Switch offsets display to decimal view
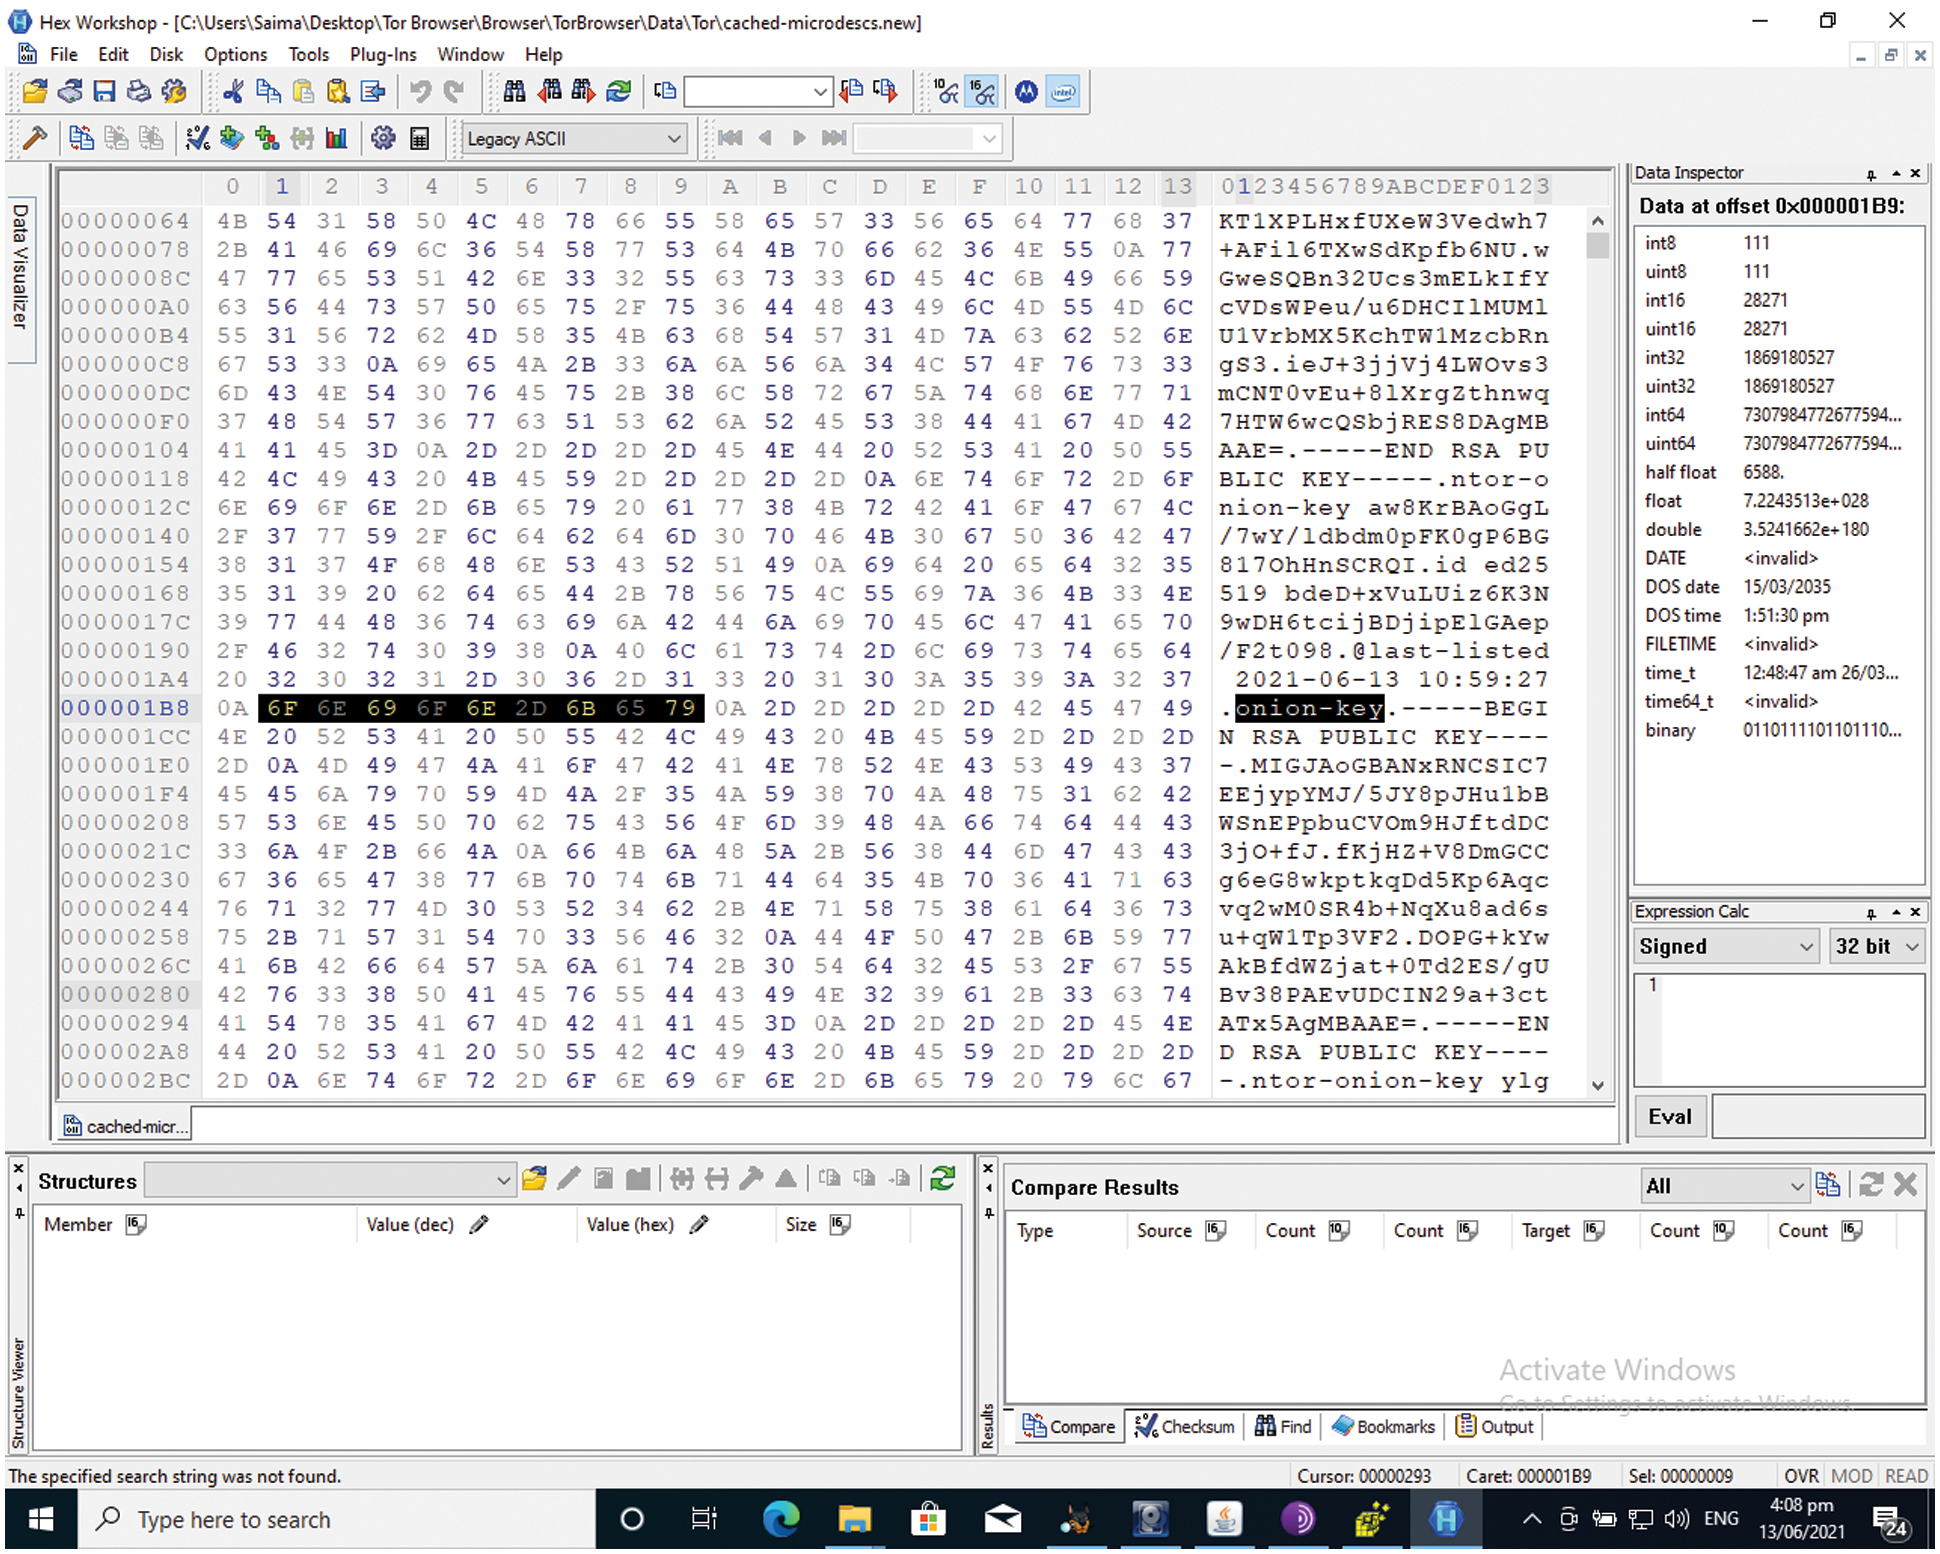 tap(946, 92)
